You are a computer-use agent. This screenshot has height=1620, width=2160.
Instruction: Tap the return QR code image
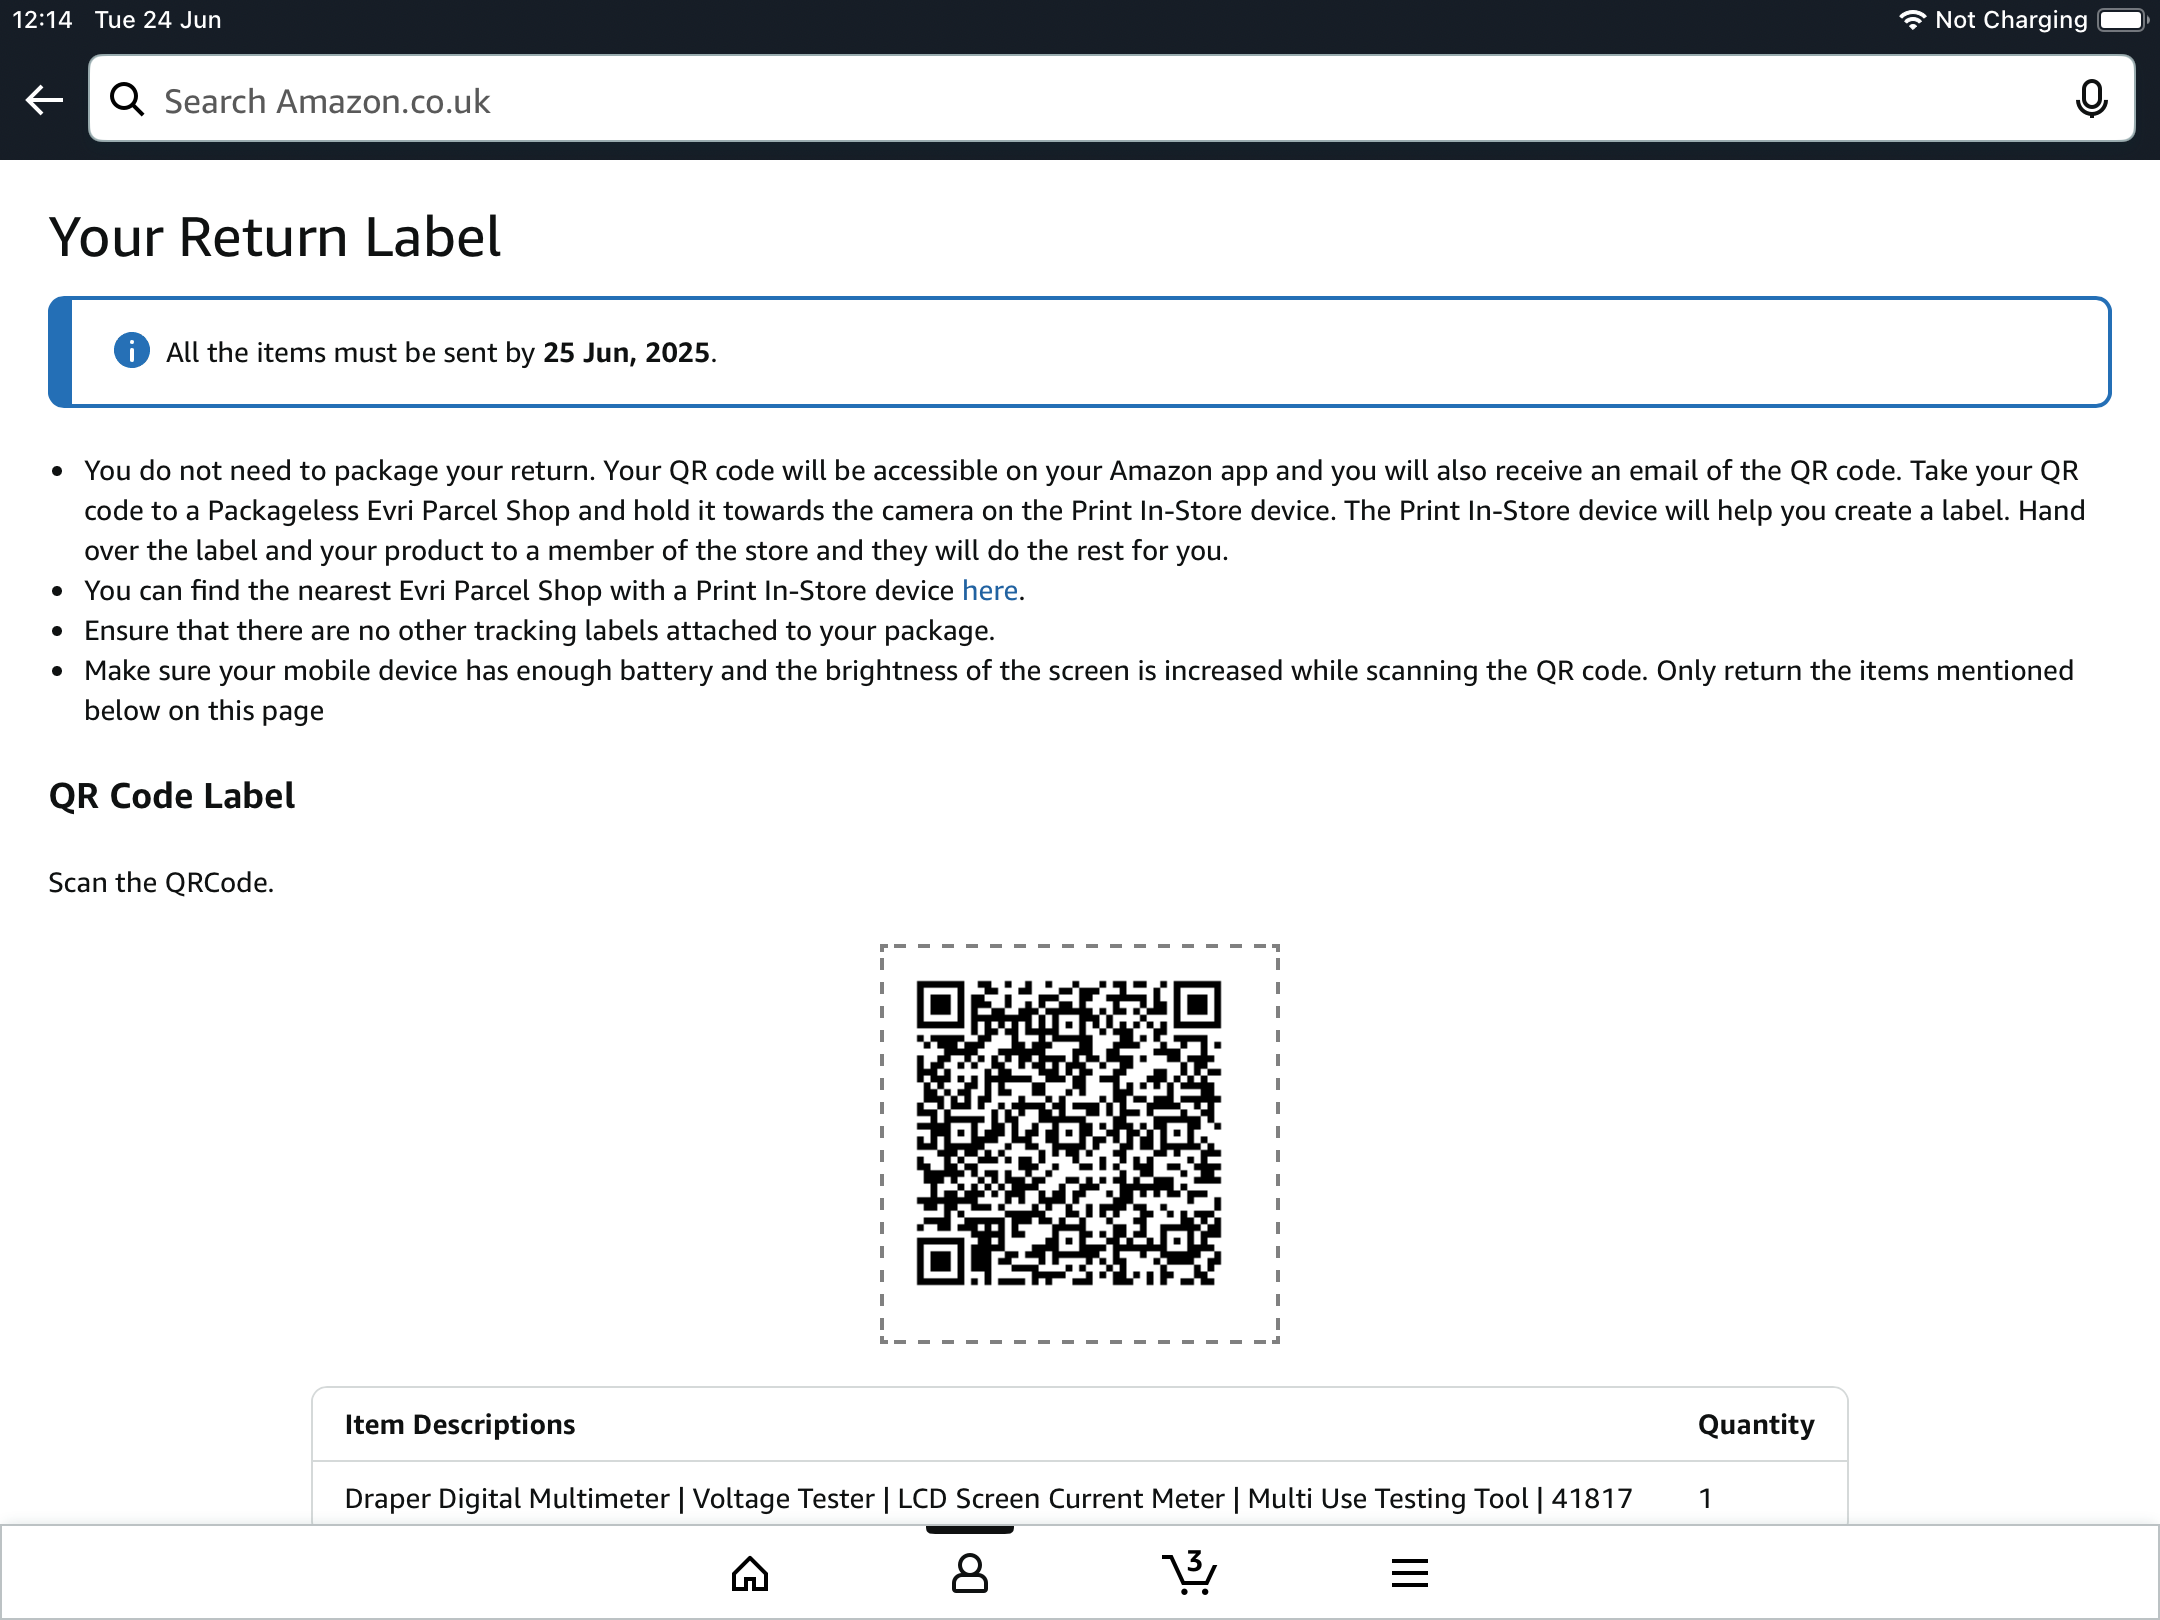[1069, 1133]
